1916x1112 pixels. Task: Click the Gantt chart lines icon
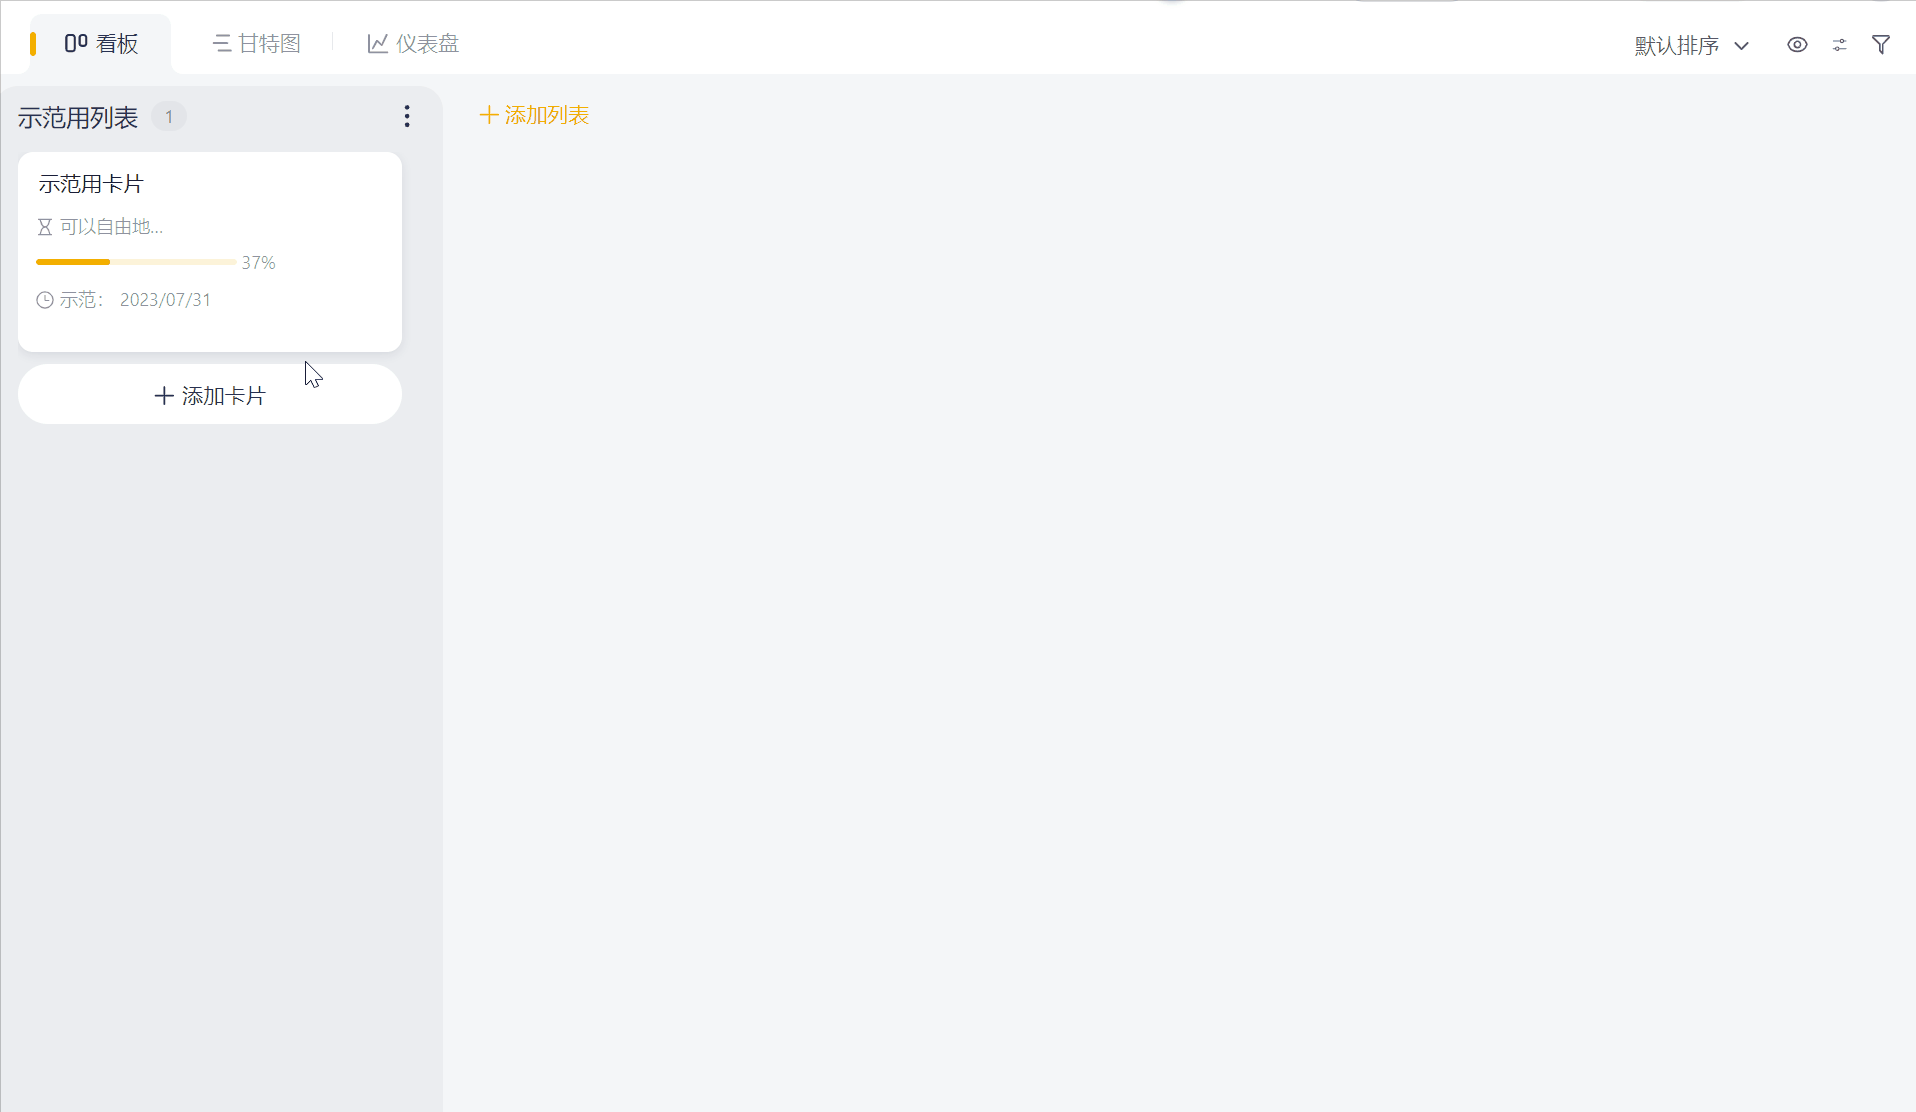(222, 44)
